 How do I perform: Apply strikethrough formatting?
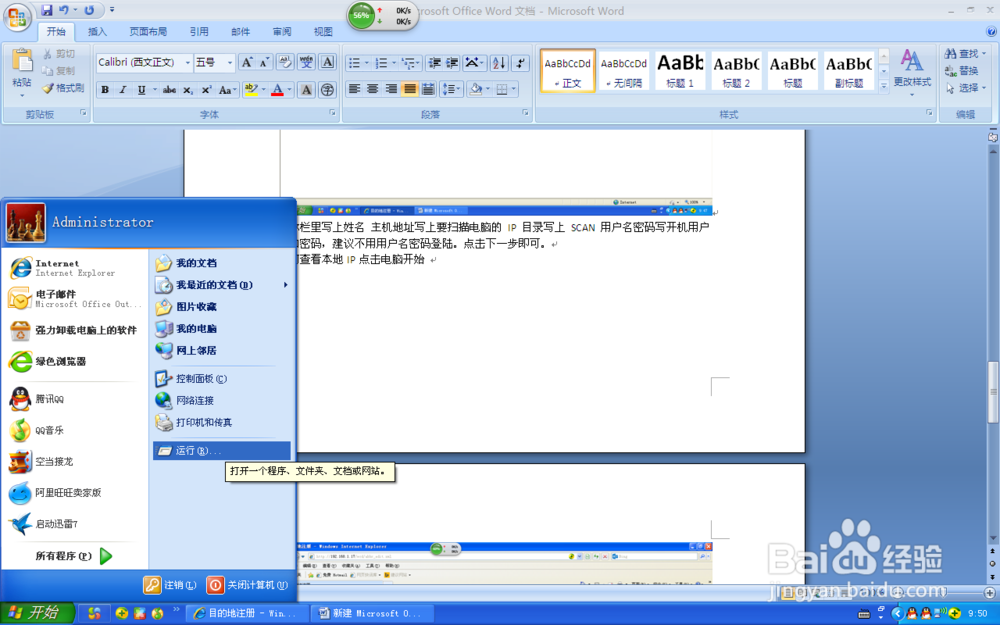(169, 90)
